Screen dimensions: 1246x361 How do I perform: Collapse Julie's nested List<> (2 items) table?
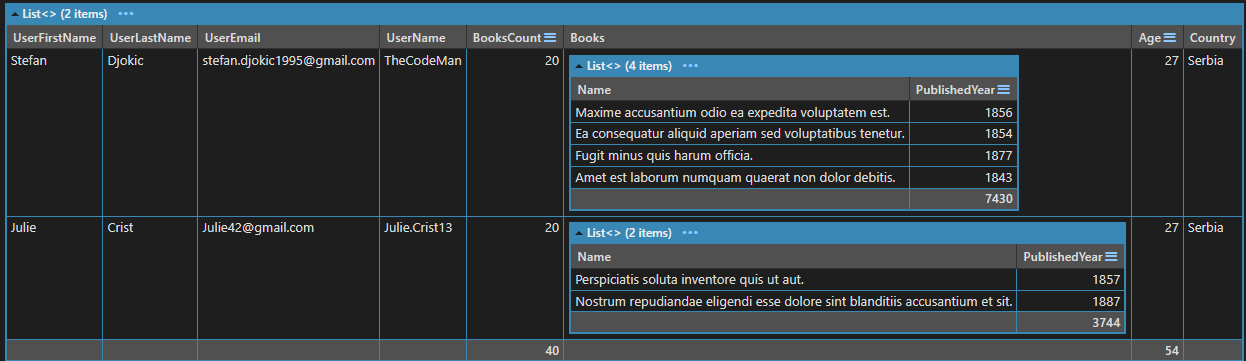(579, 233)
